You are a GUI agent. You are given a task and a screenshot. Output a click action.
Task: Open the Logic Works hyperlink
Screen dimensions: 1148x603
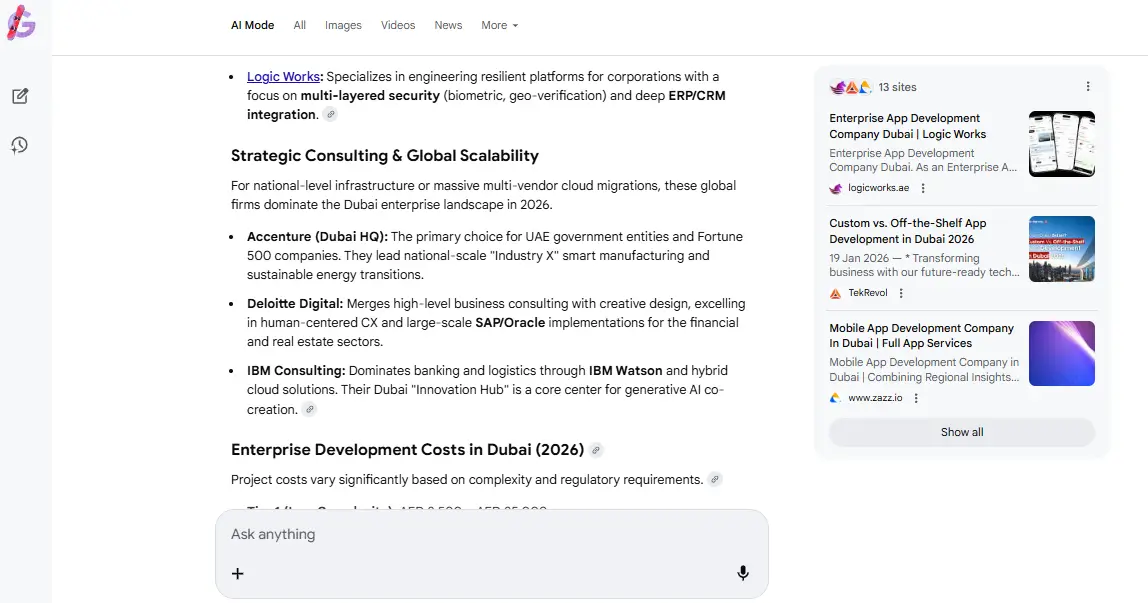tap(284, 77)
